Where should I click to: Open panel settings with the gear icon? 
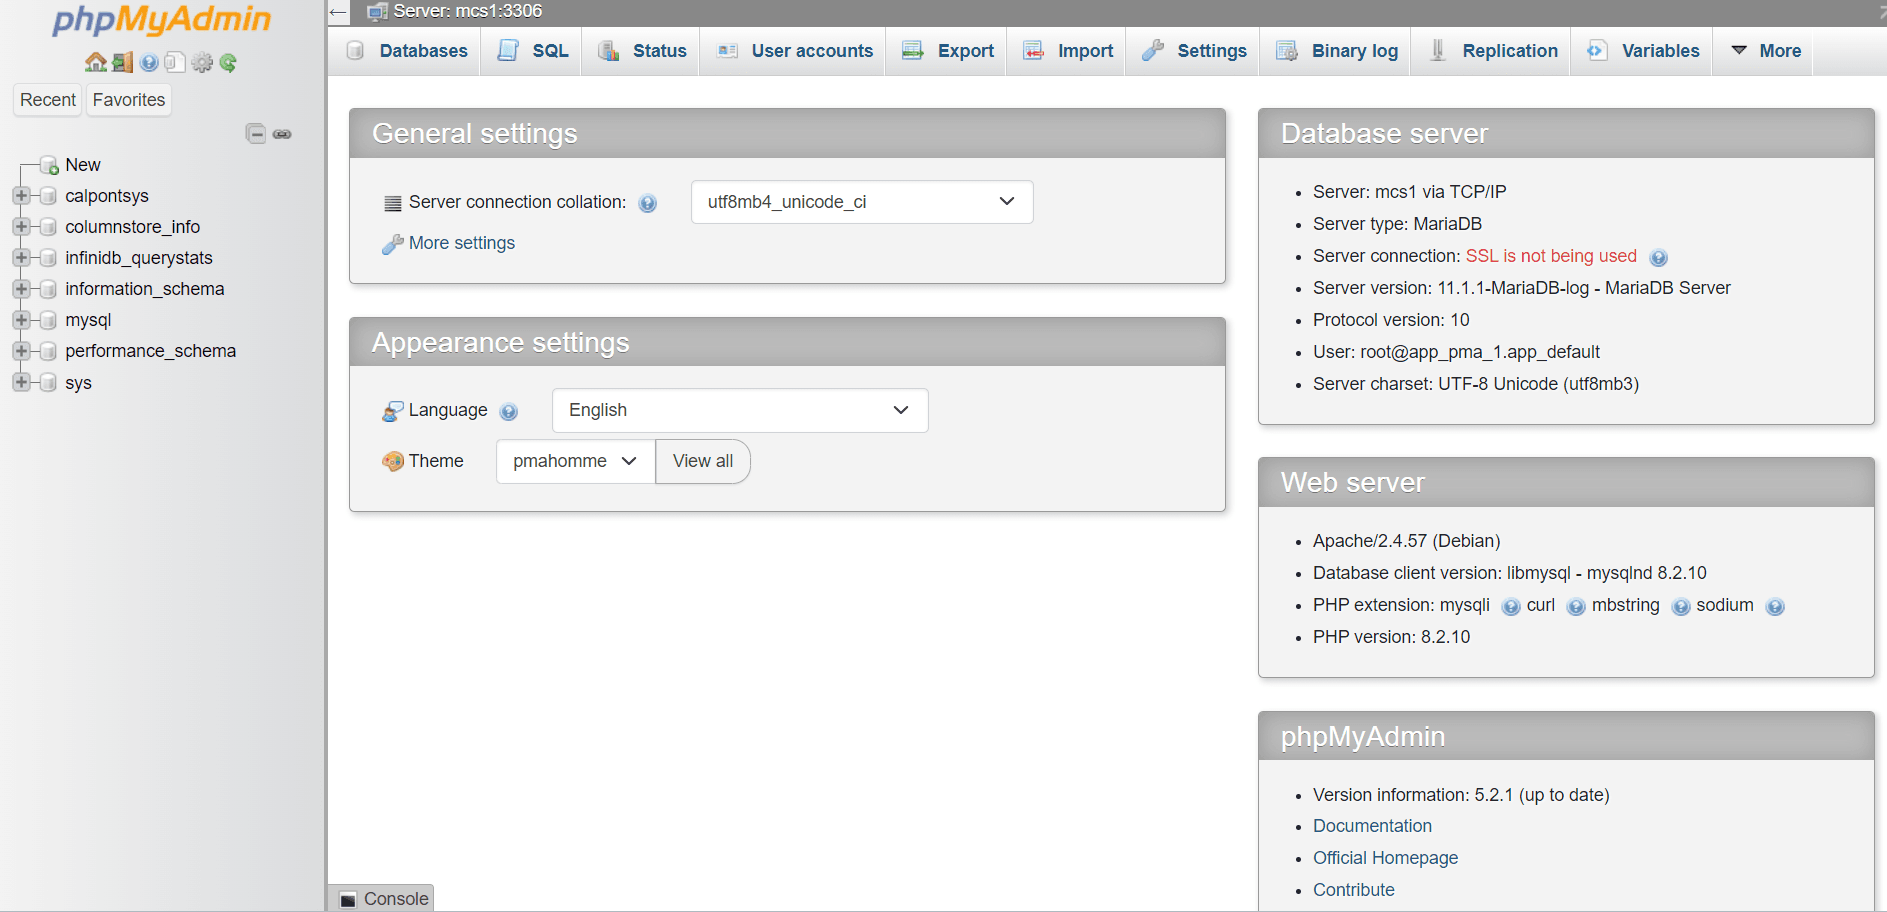click(x=202, y=62)
